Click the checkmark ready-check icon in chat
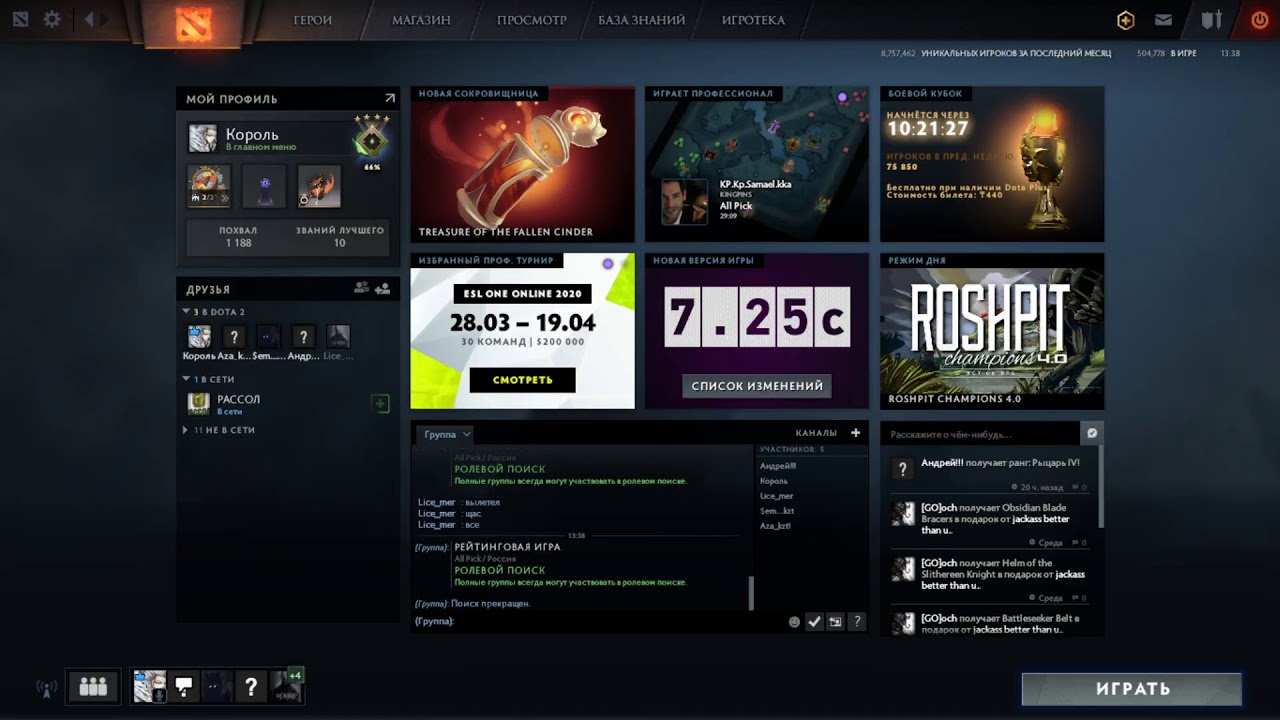The width and height of the screenshot is (1280, 720). tap(815, 622)
